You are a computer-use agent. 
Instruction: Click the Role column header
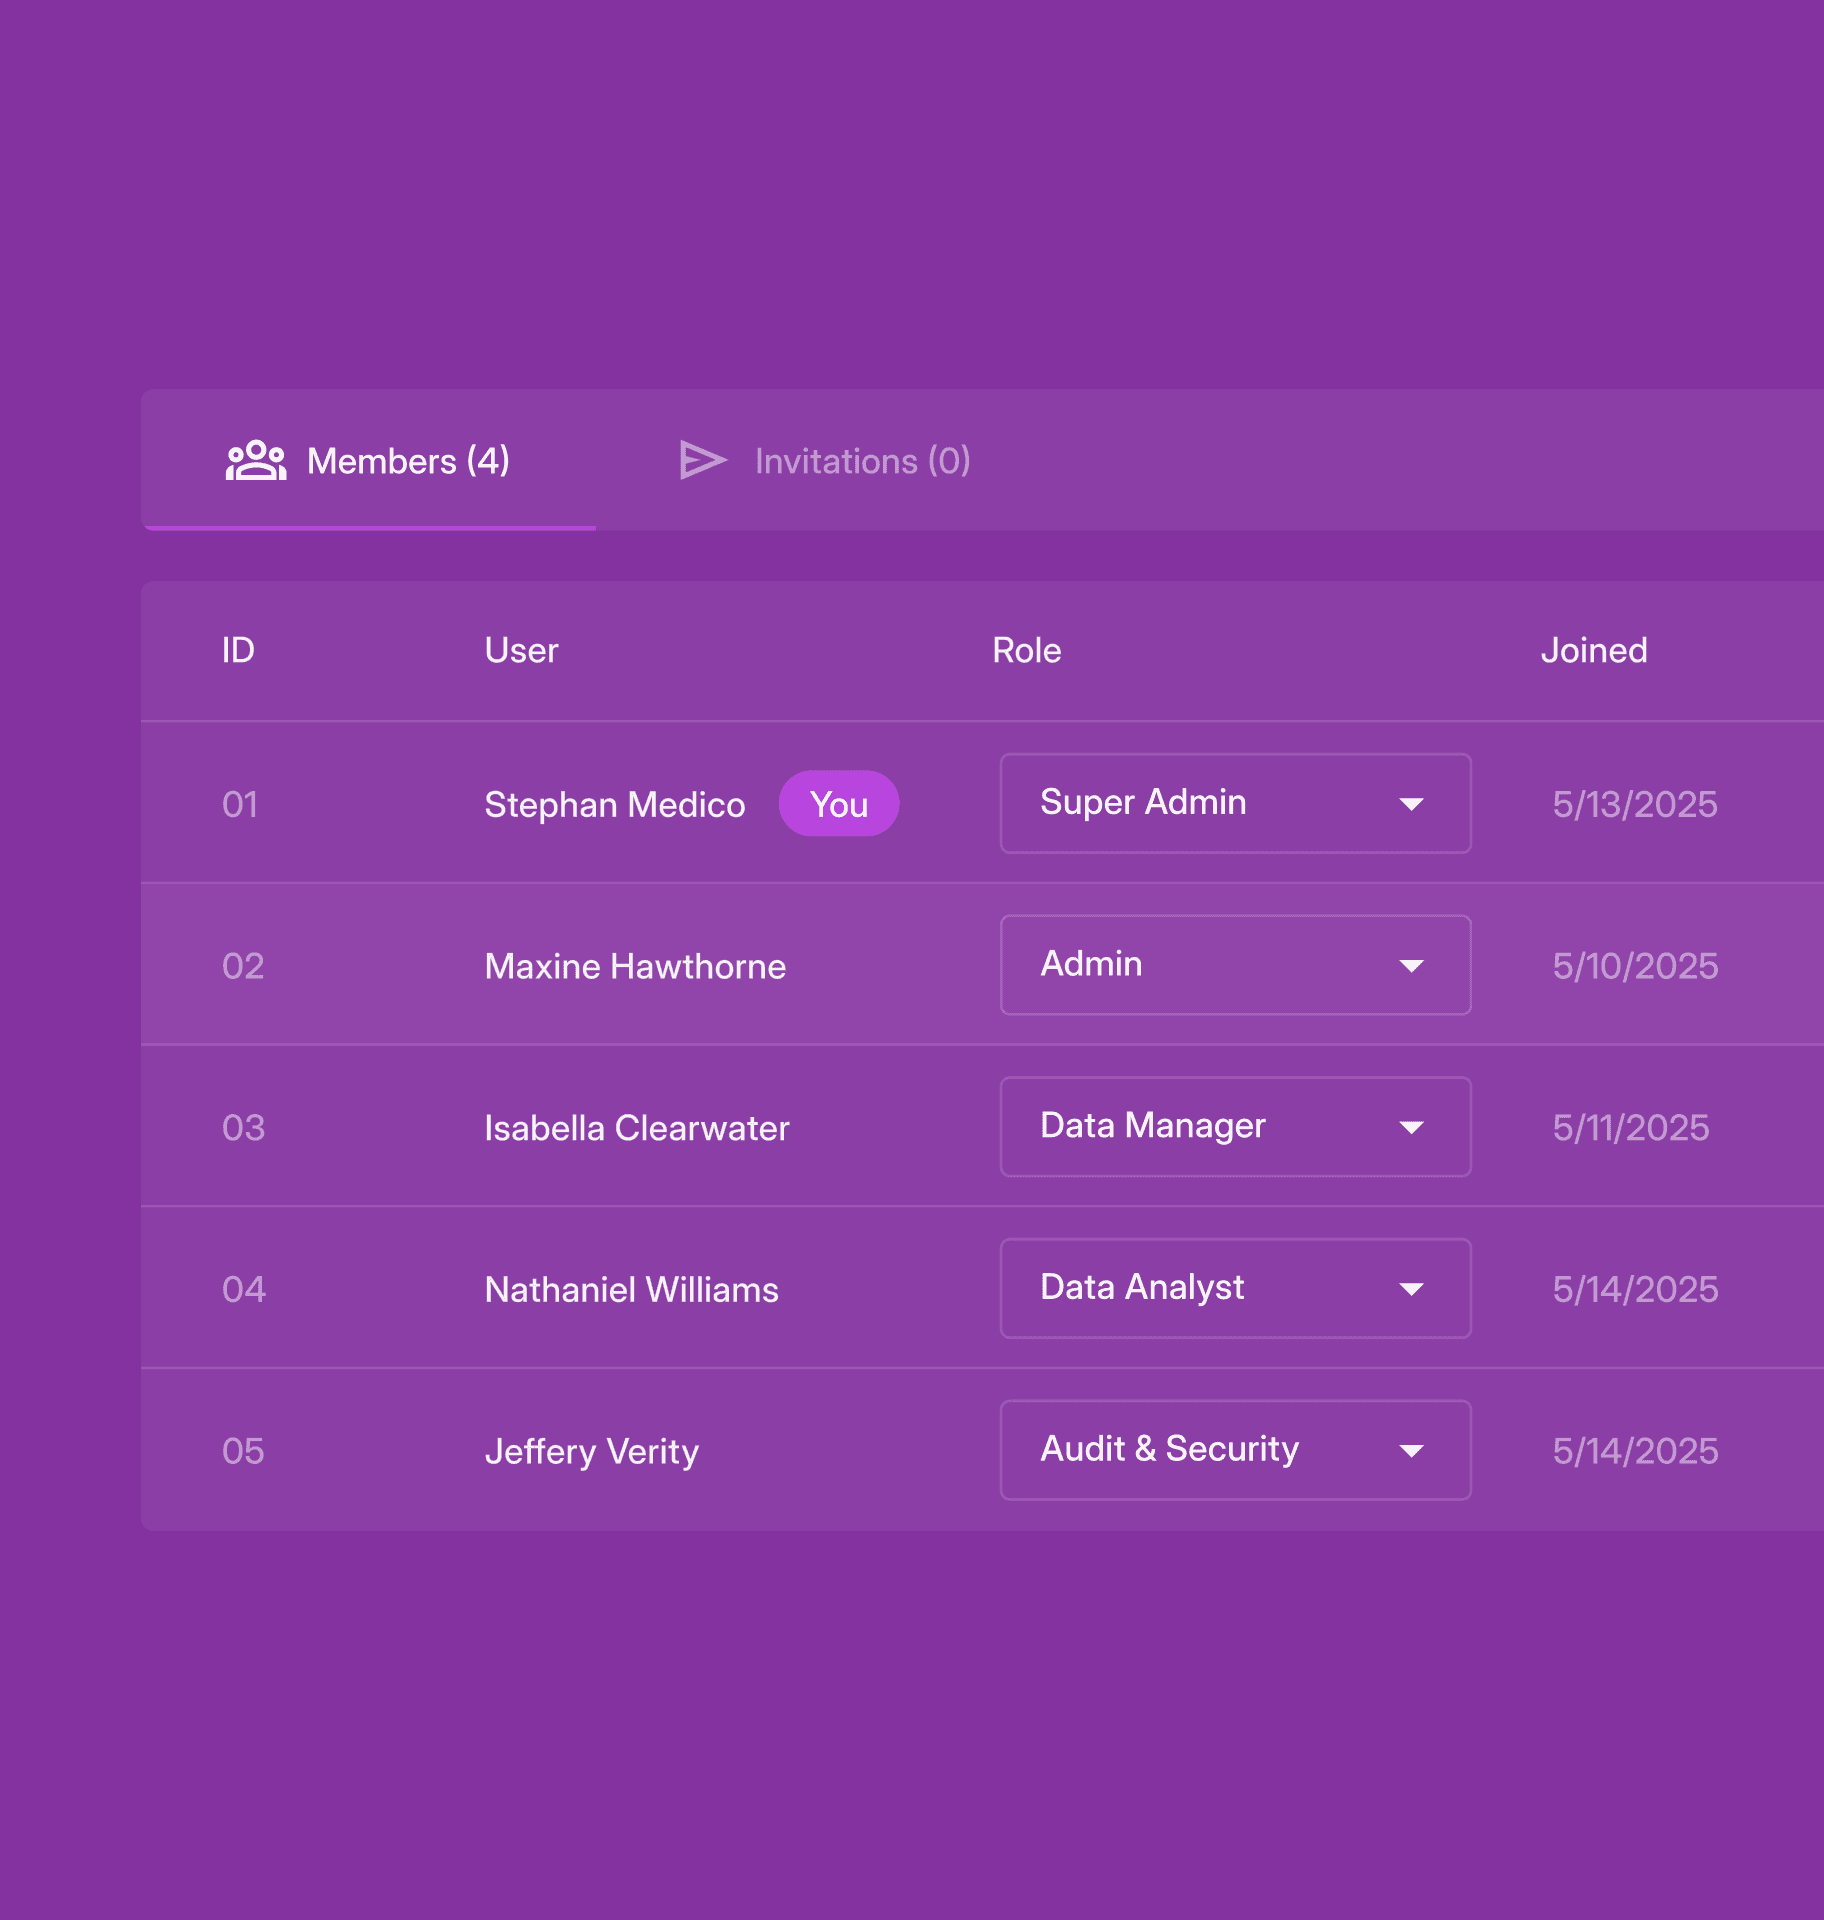pos(1027,650)
